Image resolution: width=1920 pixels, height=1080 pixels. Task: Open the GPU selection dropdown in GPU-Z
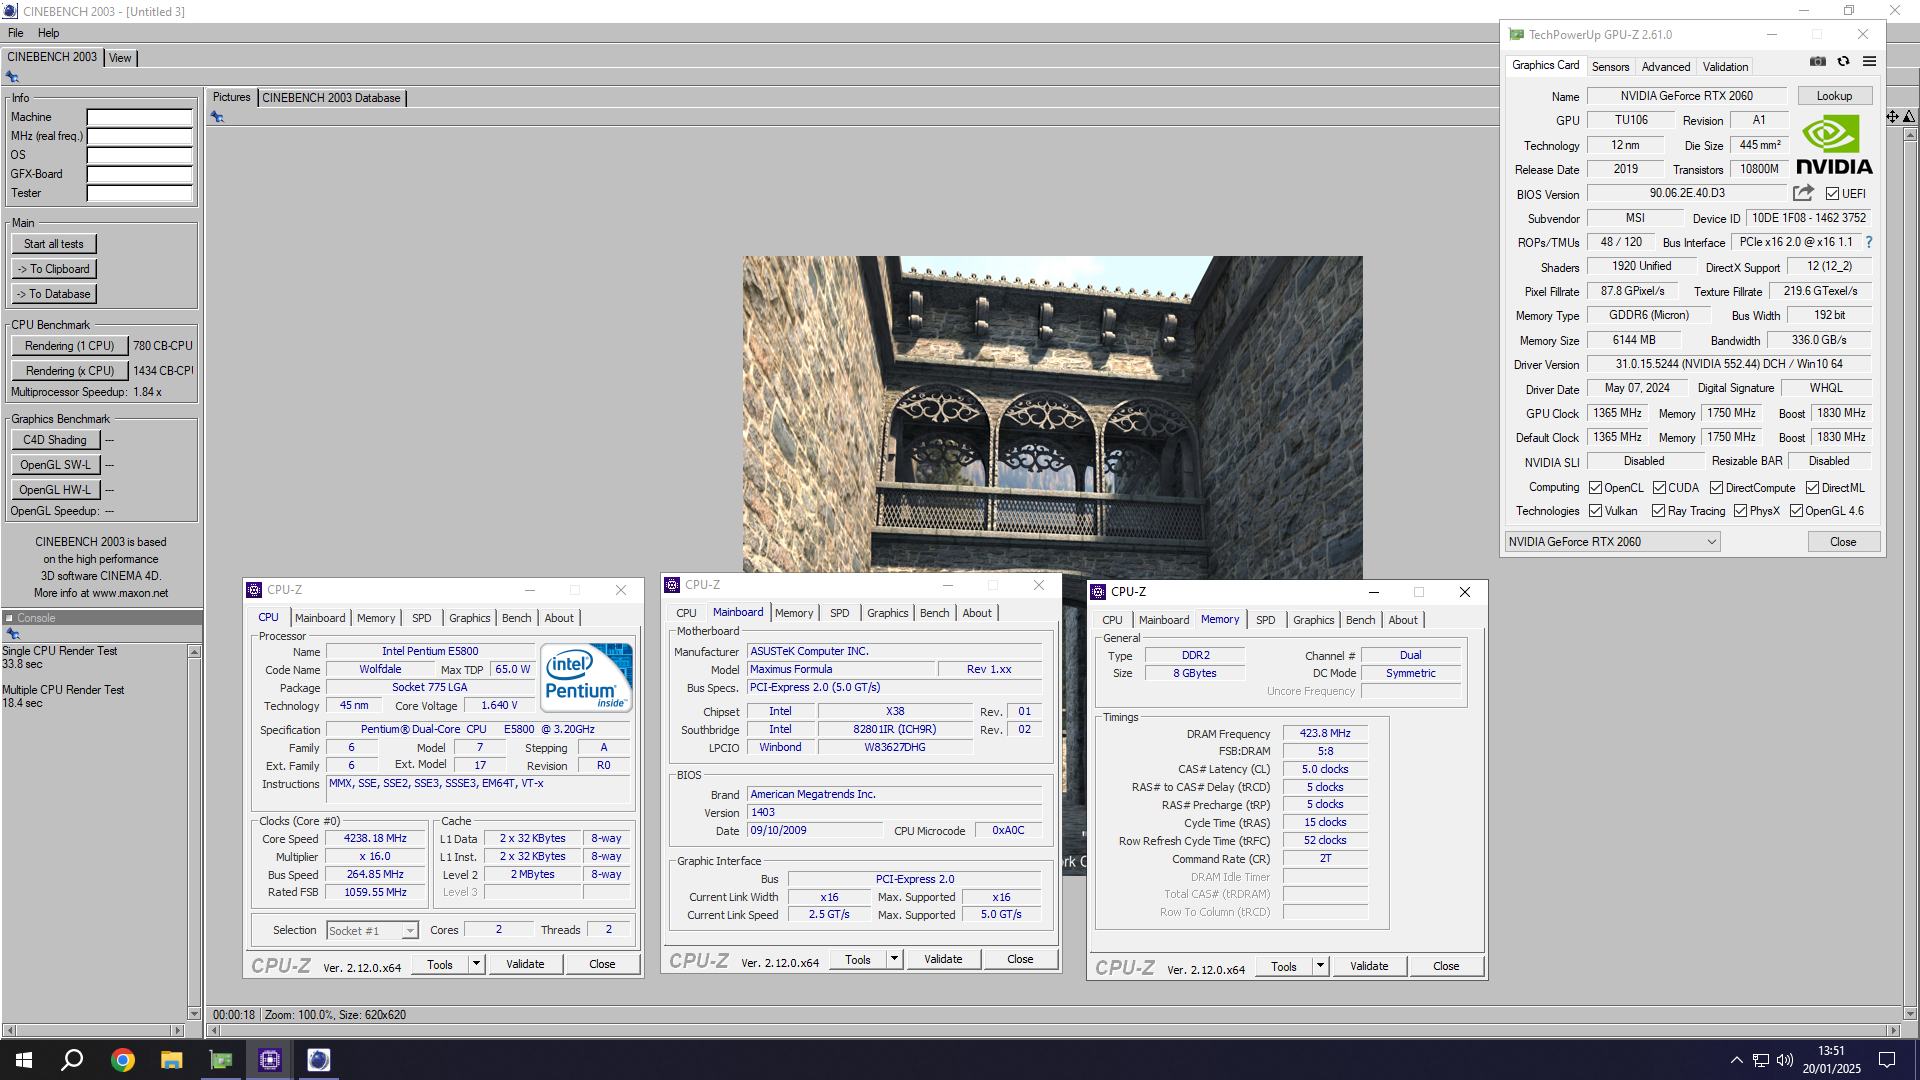[x=1612, y=542]
